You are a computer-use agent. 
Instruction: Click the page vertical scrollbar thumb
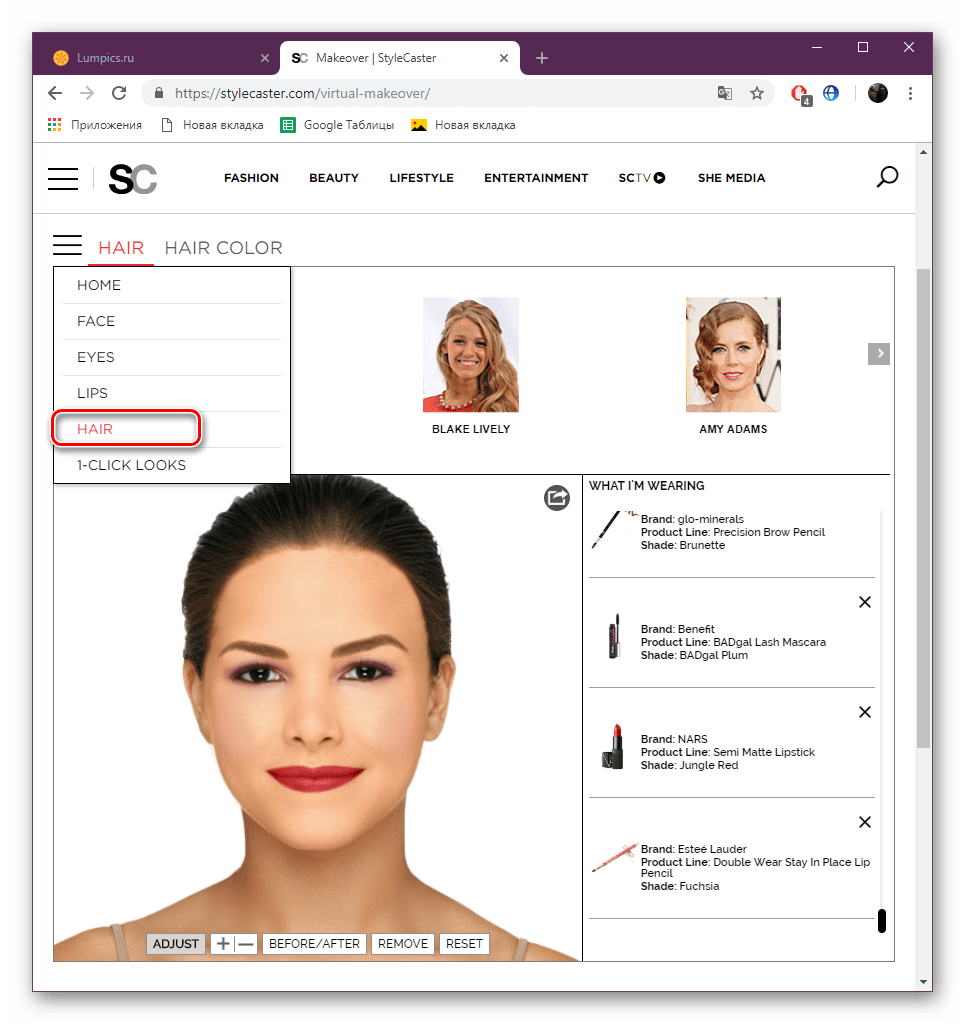point(923,509)
